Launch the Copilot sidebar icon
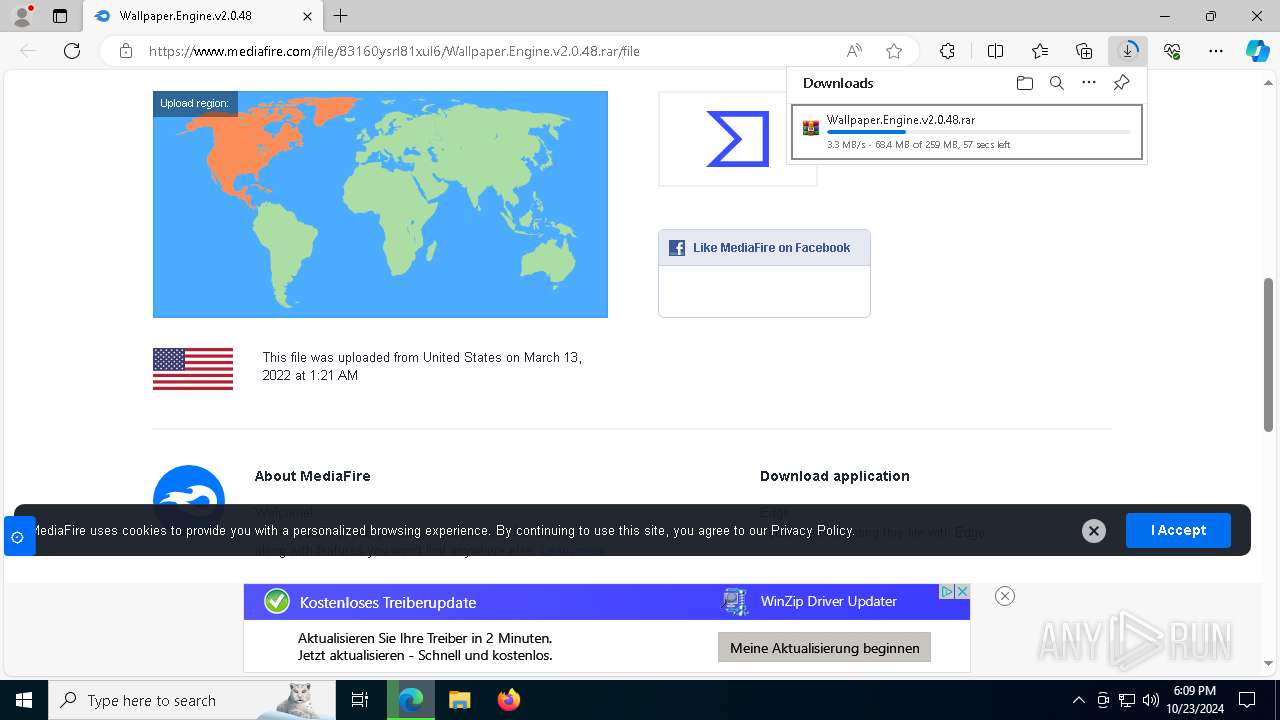This screenshot has width=1280, height=720. 1257,51
